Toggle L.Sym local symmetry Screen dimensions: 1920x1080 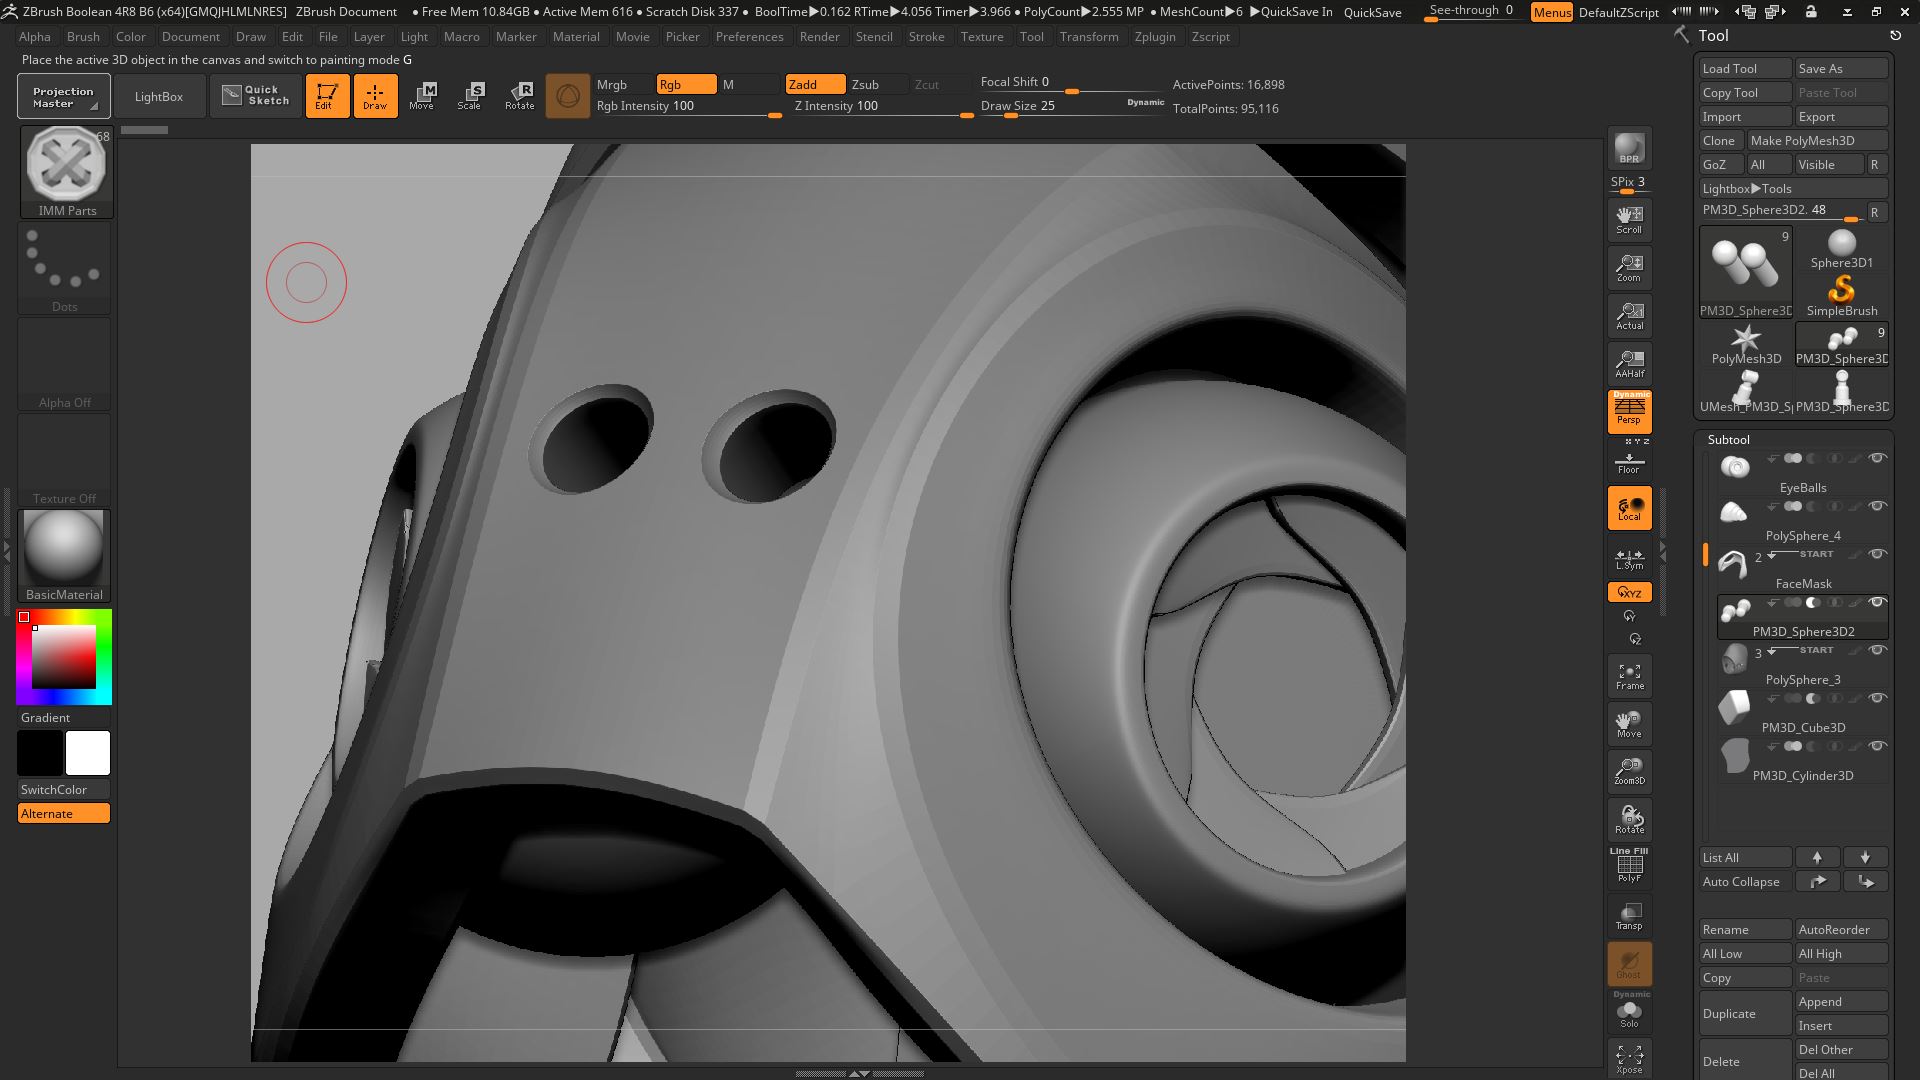coord(1629,558)
